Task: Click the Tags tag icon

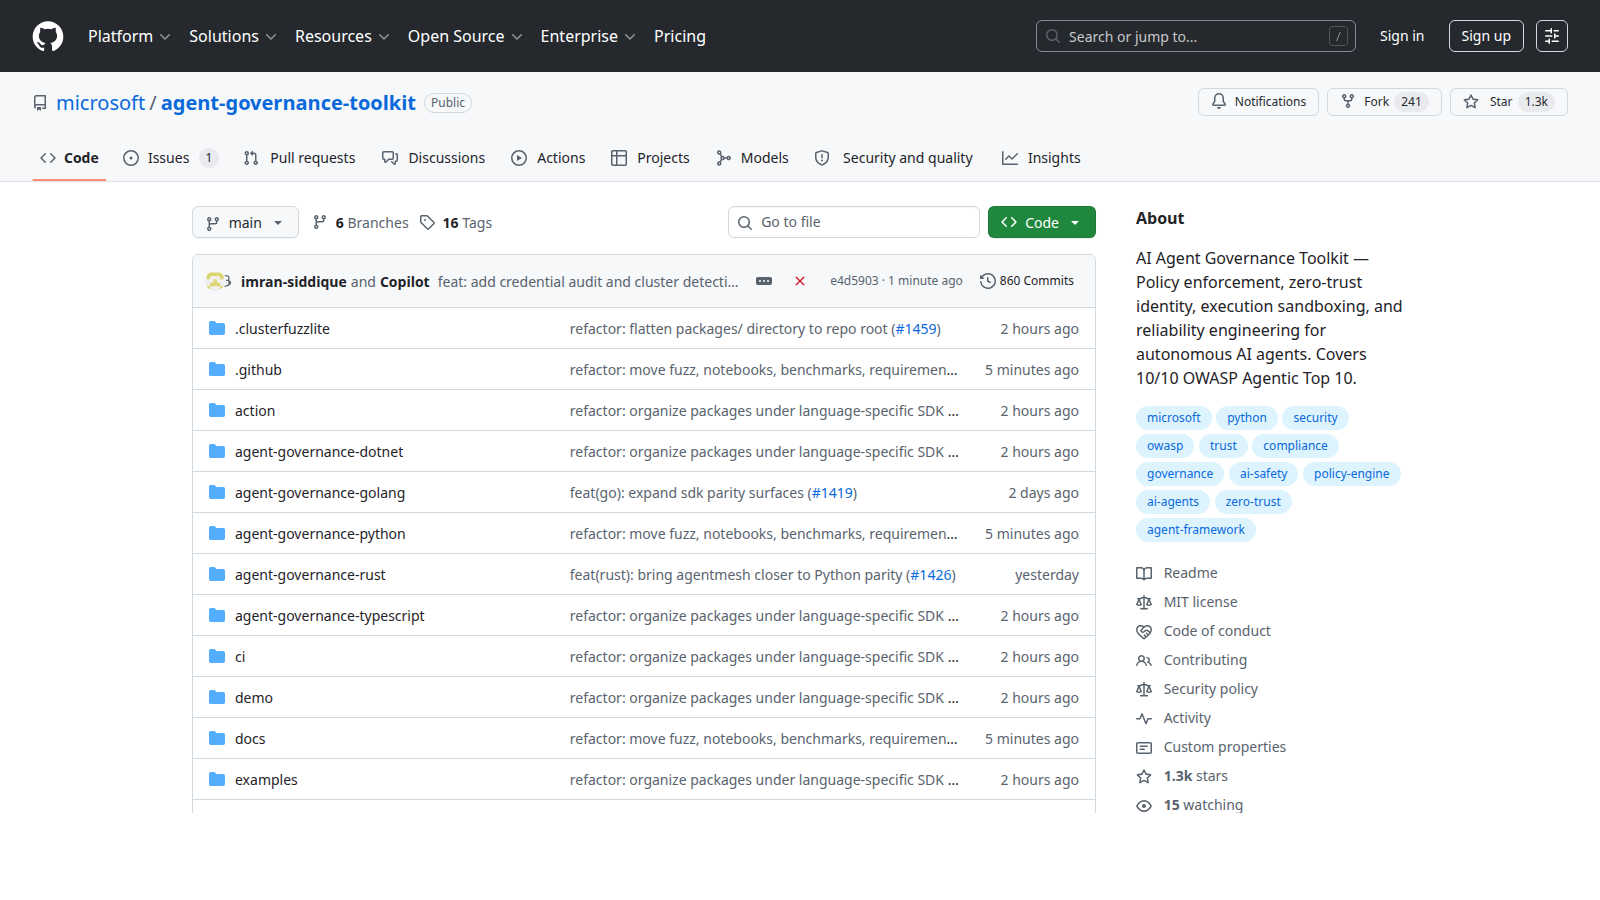Action: [x=427, y=222]
